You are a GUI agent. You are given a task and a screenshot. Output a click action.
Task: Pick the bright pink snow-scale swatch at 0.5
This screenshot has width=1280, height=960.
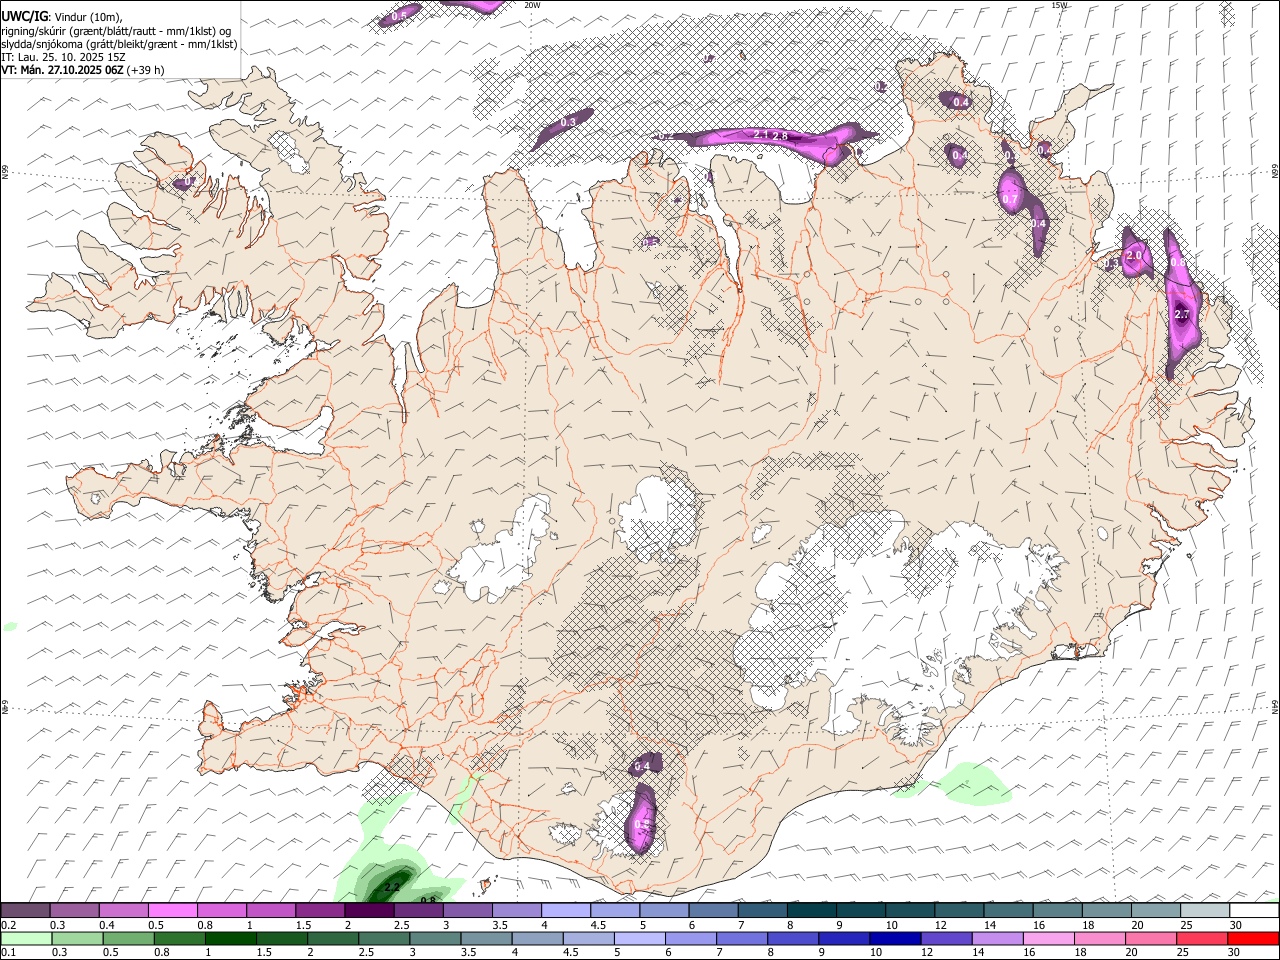(x=172, y=911)
